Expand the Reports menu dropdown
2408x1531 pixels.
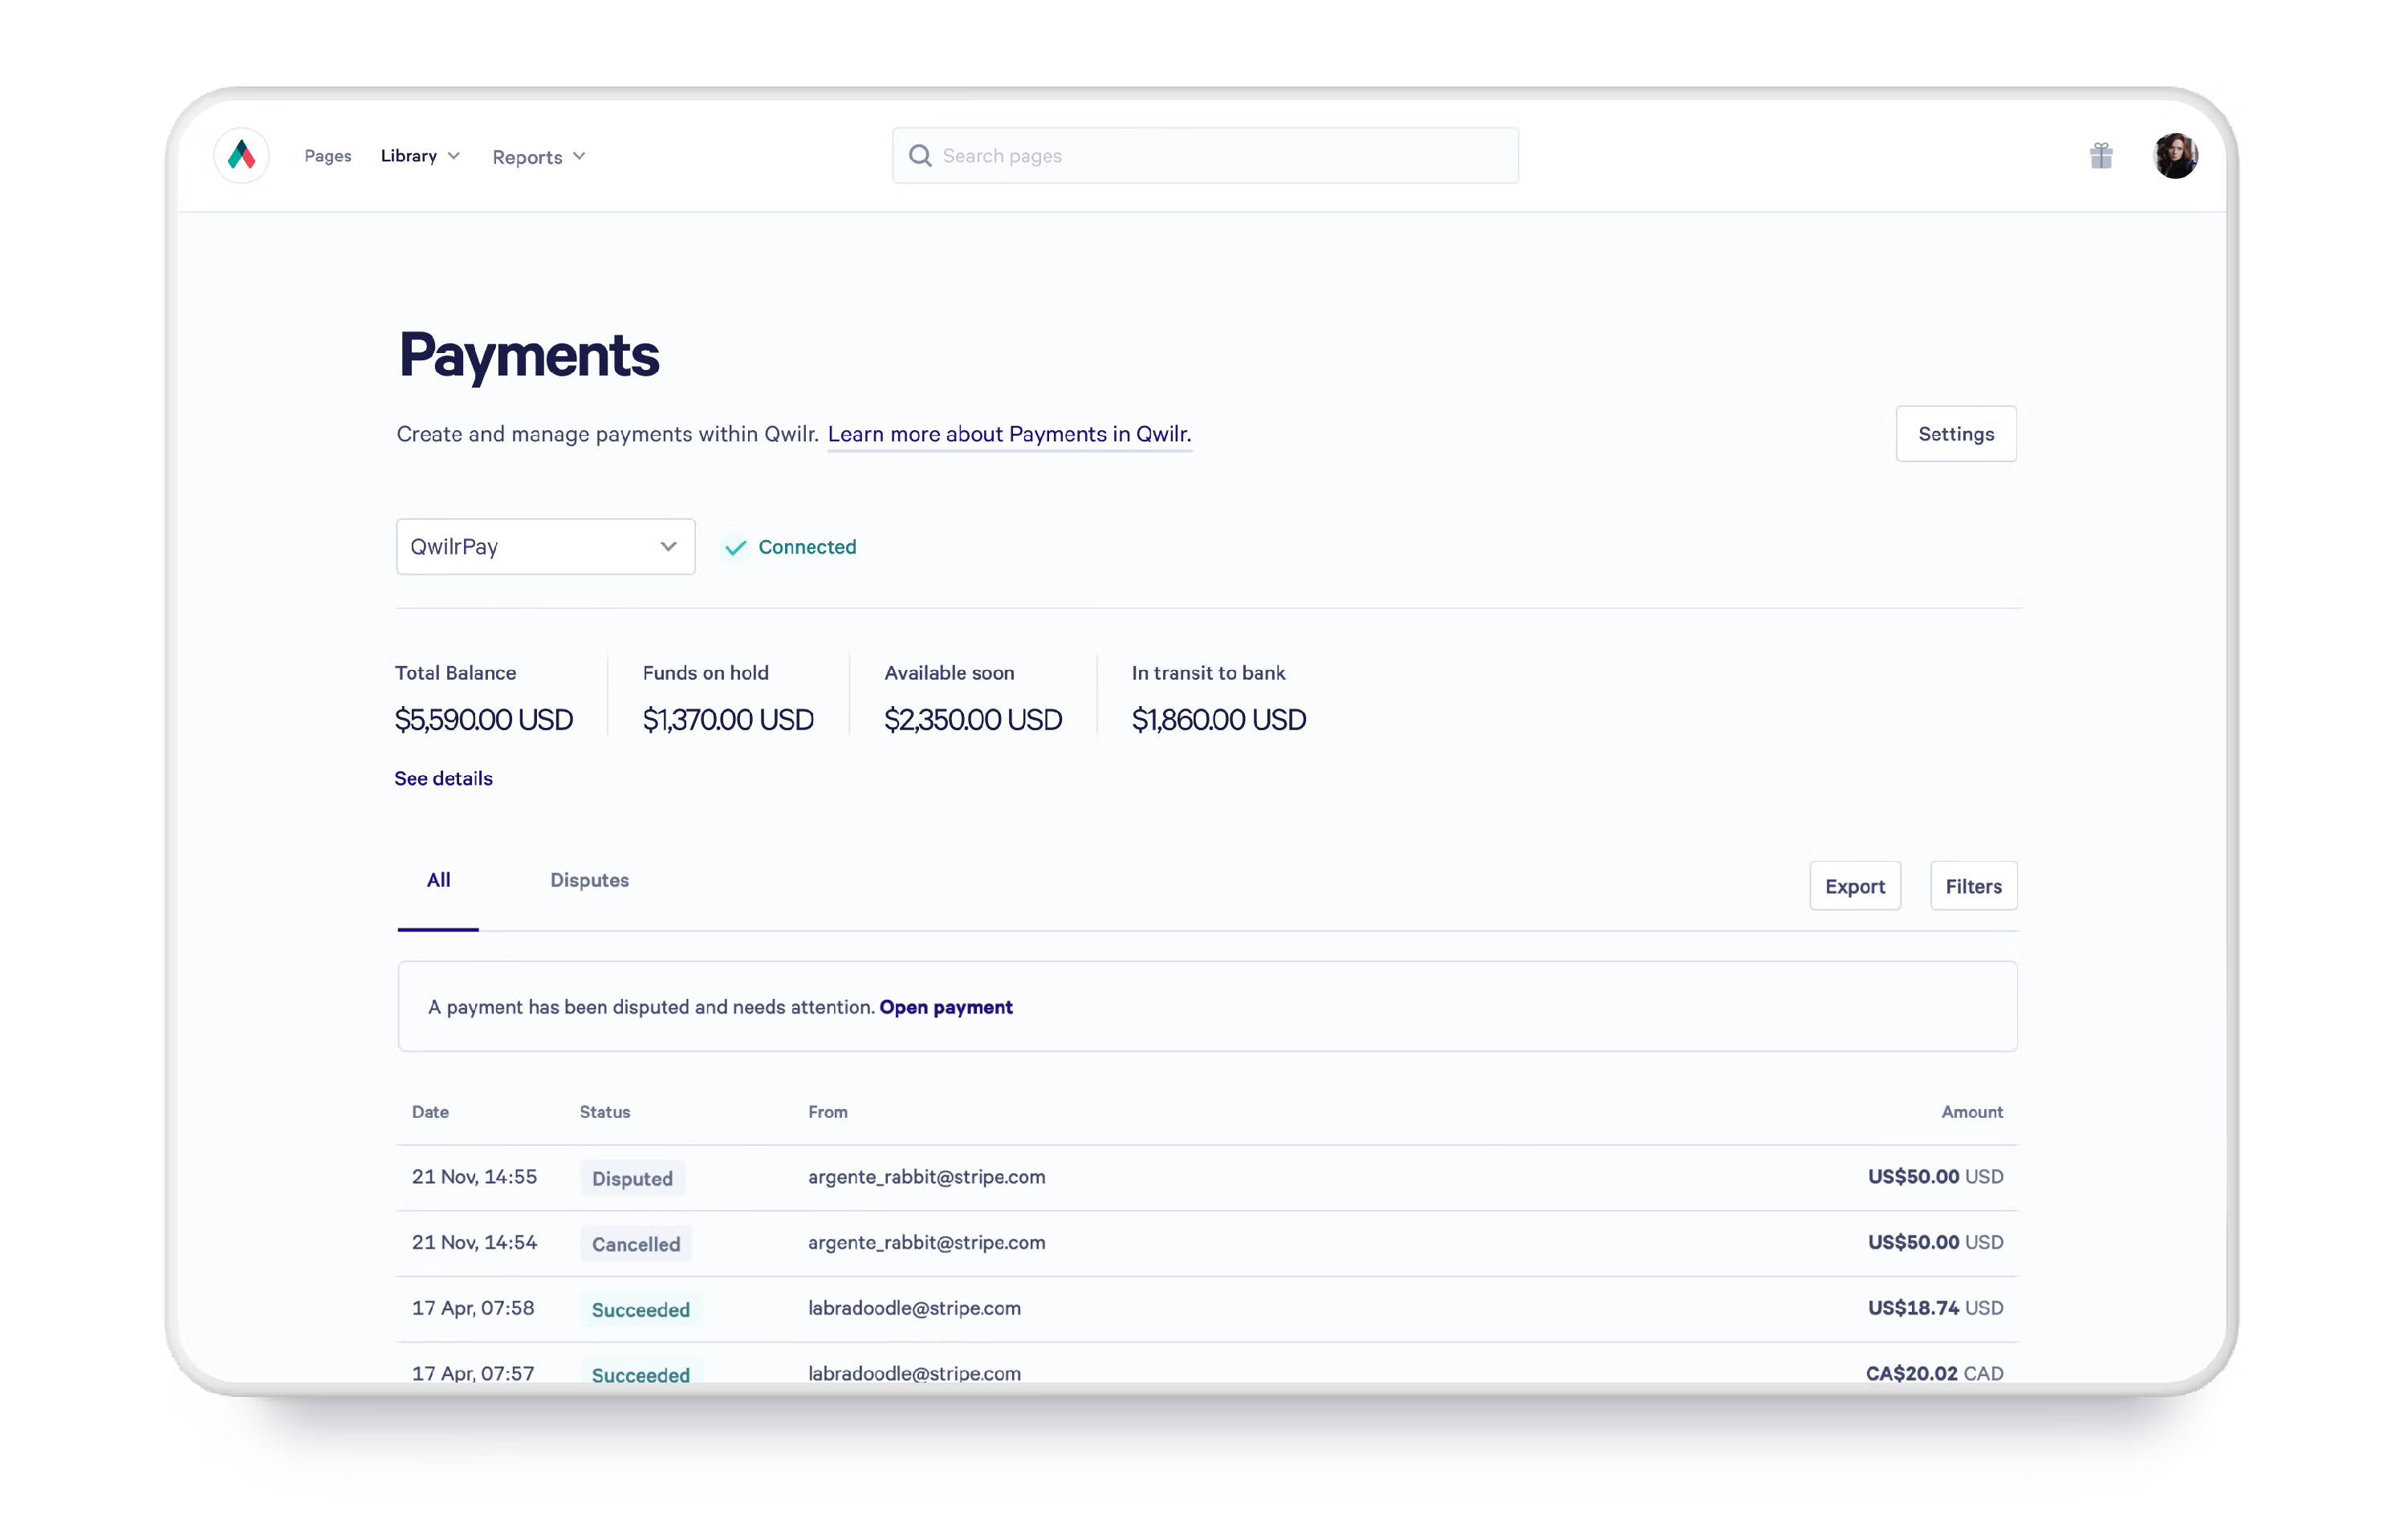coord(538,157)
